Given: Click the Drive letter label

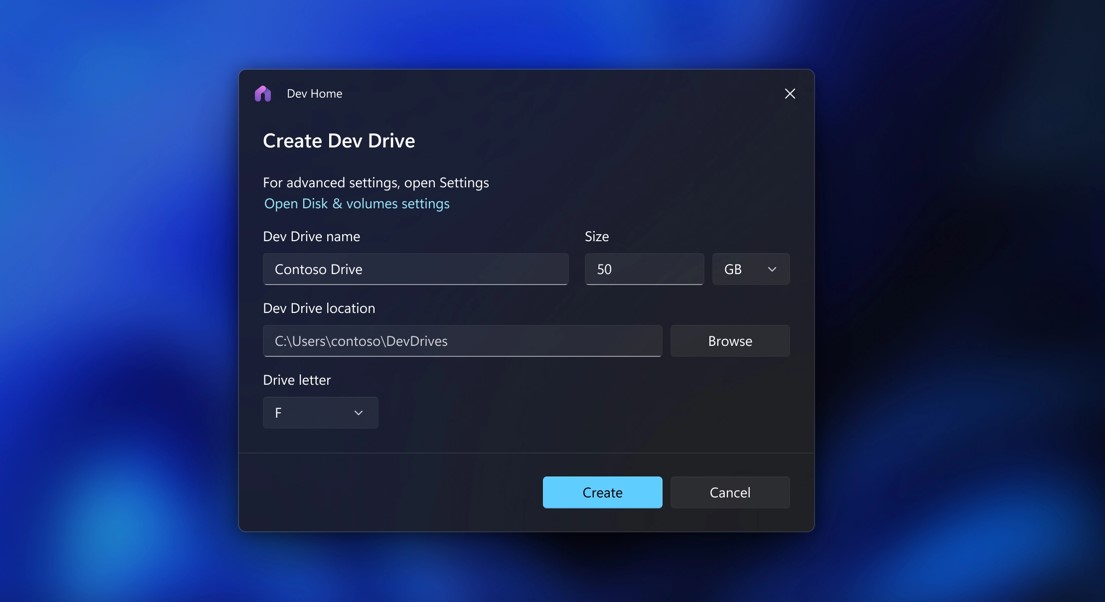Looking at the screenshot, I should coord(296,378).
